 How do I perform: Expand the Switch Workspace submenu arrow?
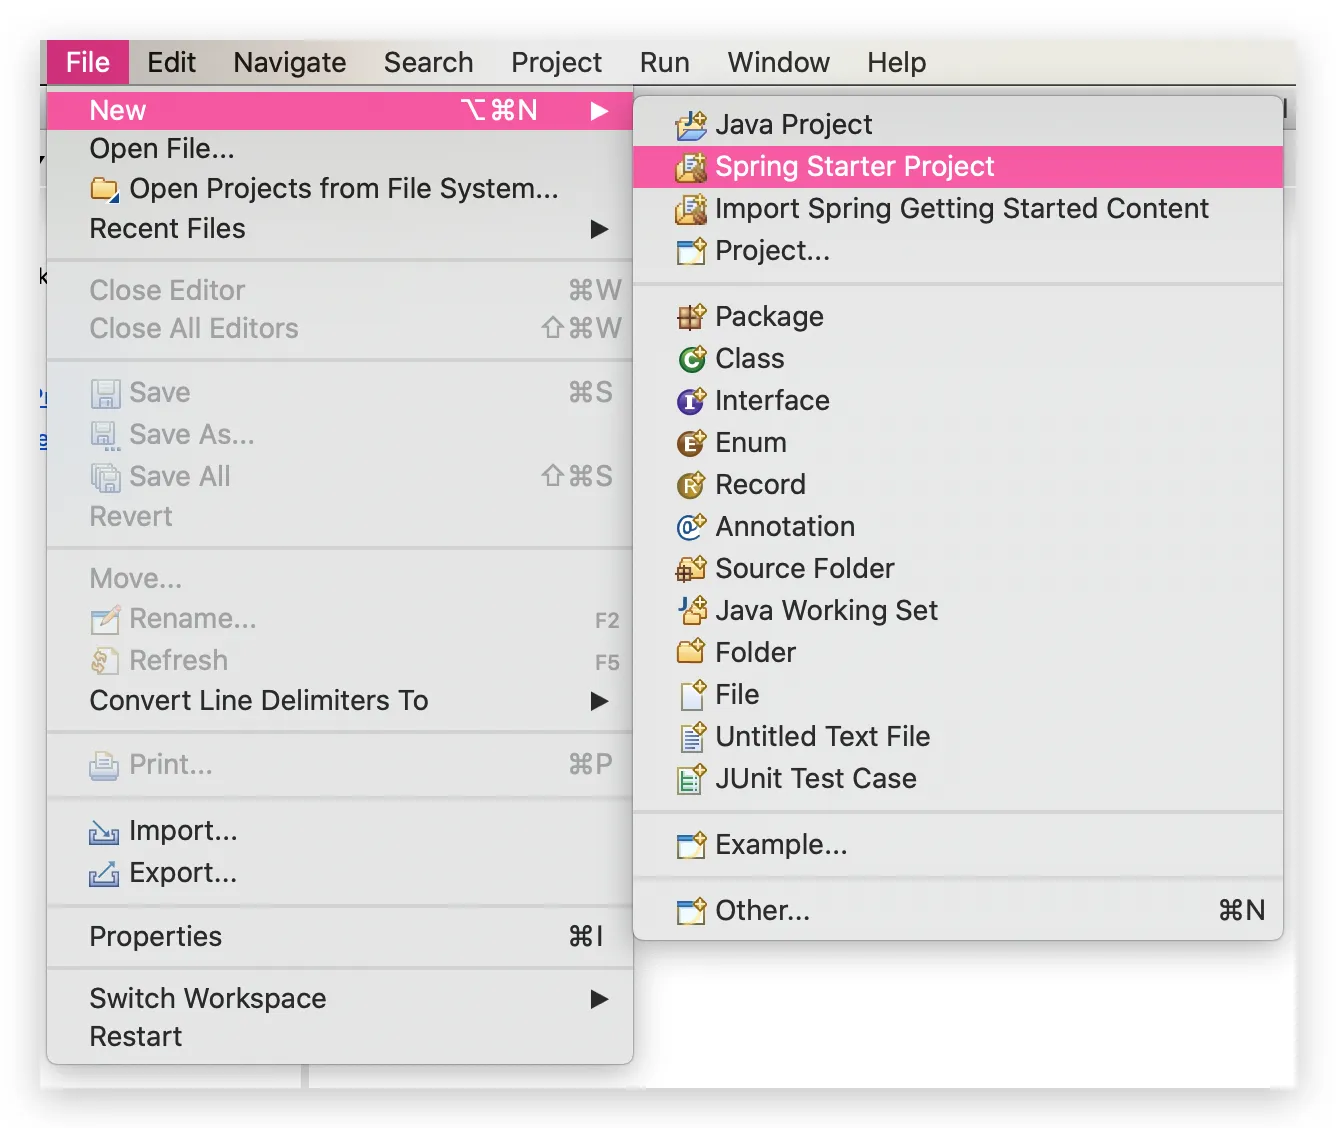point(599,999)
